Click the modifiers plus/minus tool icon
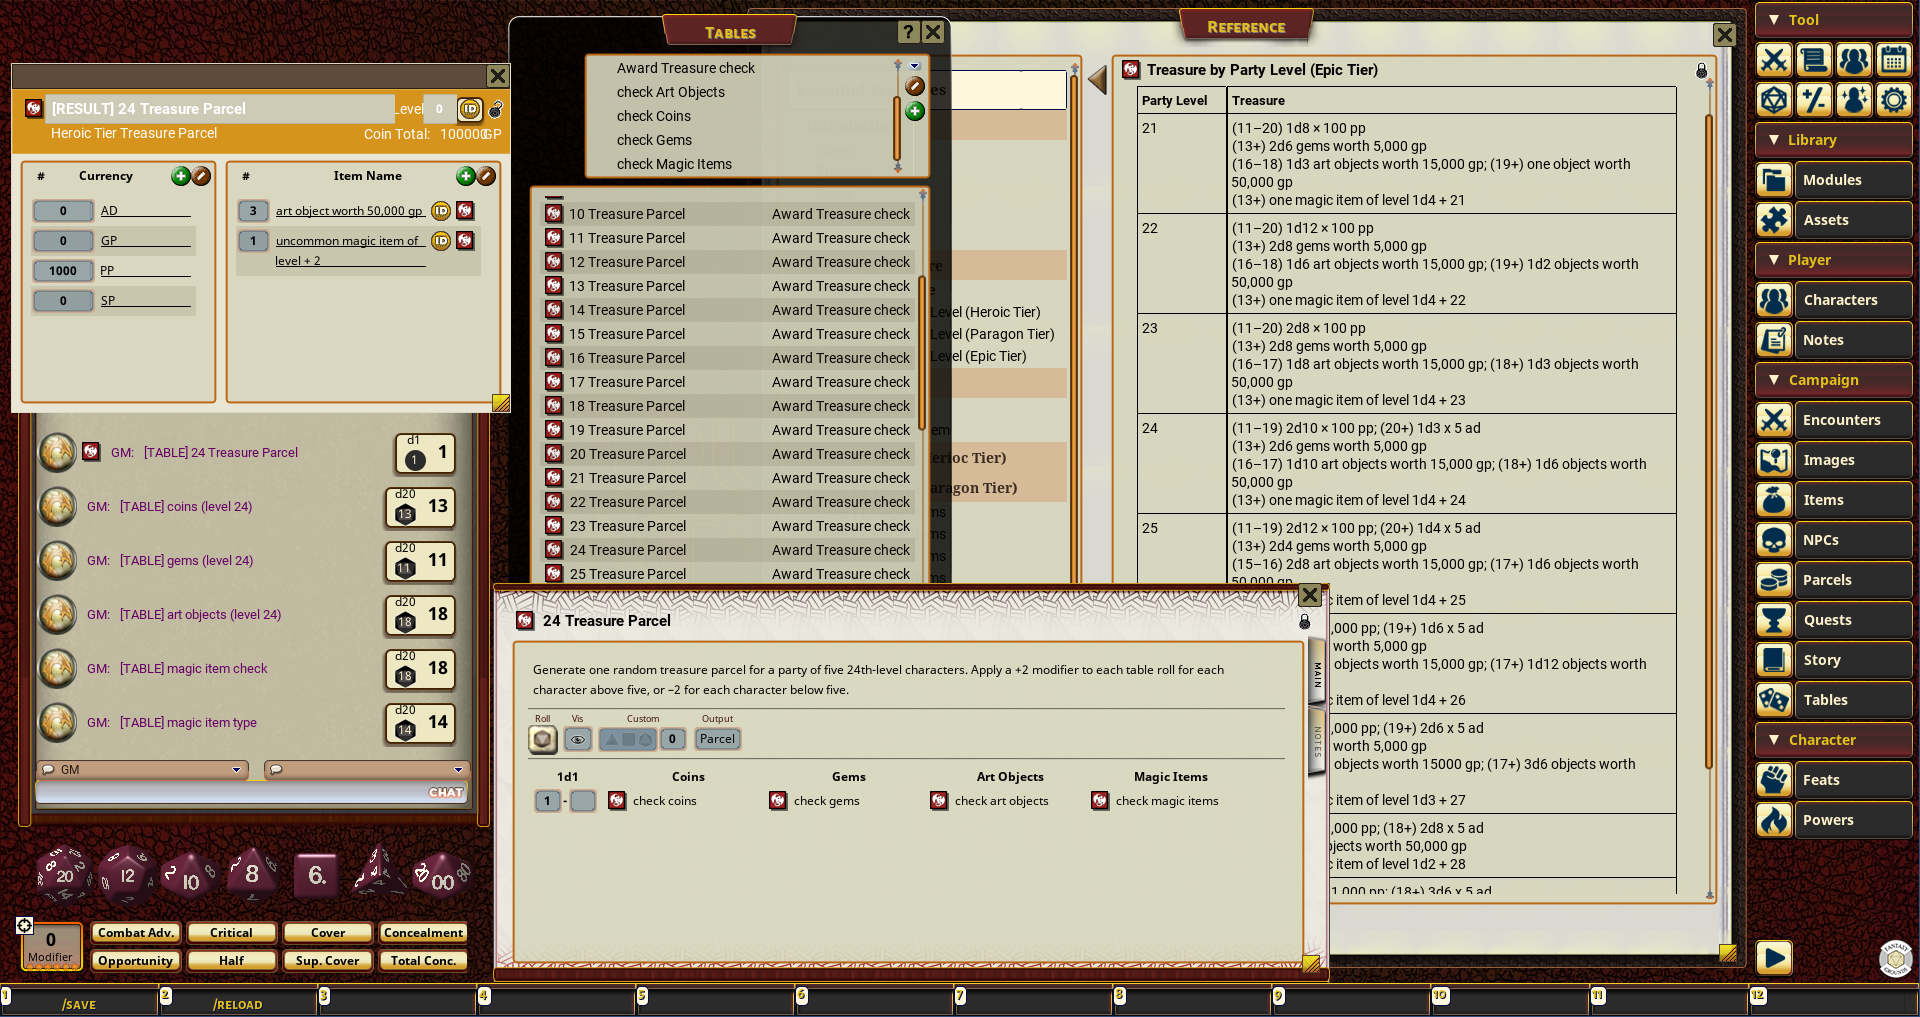The height and width of the screenshot is (1017, 1920). (x=1813, y=100)
